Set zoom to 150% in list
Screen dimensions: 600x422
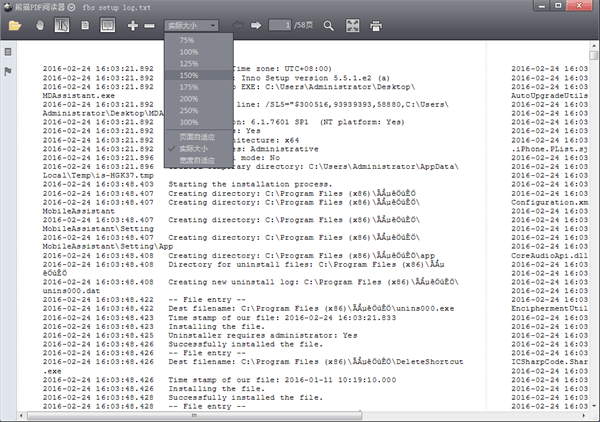(189, 75)
